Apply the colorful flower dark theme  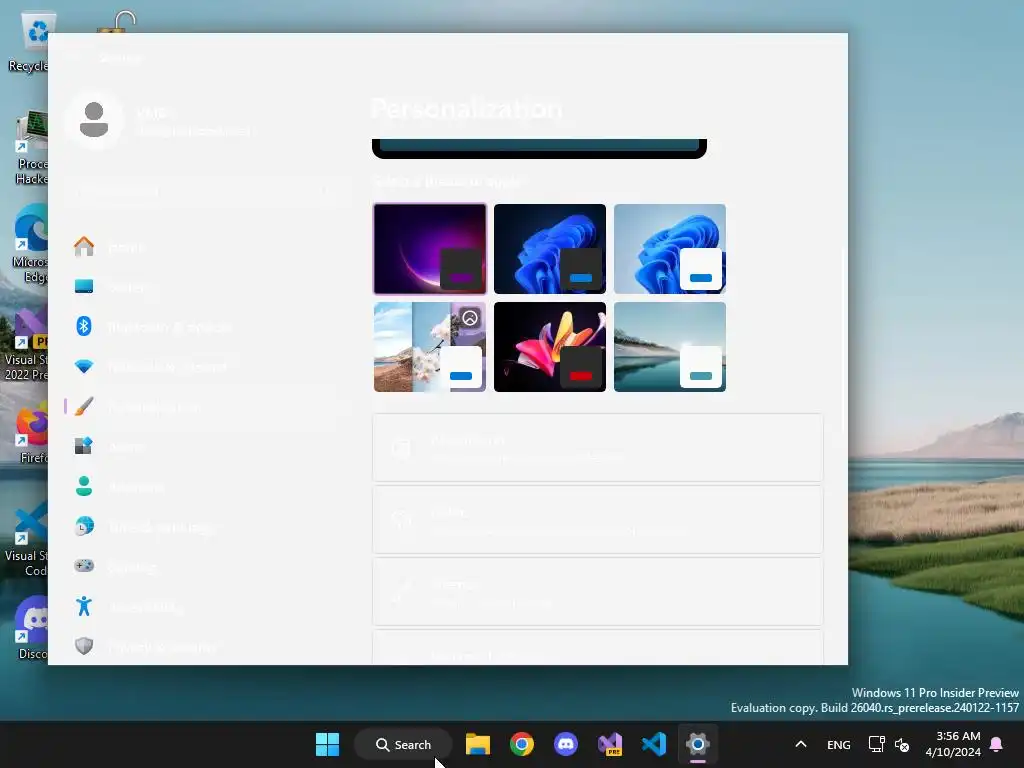[550, 347]
